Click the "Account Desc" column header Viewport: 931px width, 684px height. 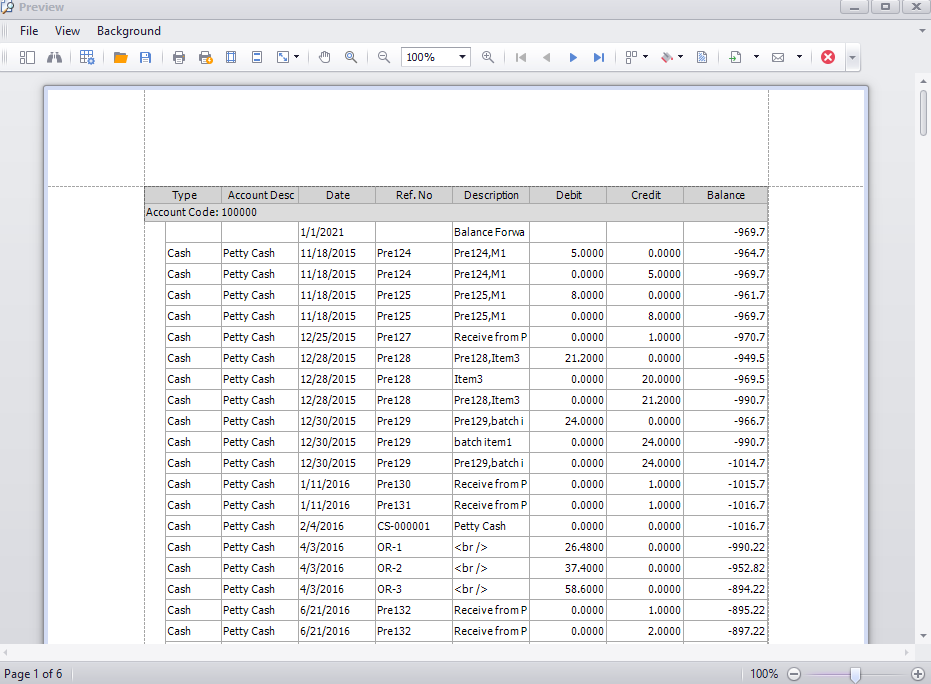260,195
